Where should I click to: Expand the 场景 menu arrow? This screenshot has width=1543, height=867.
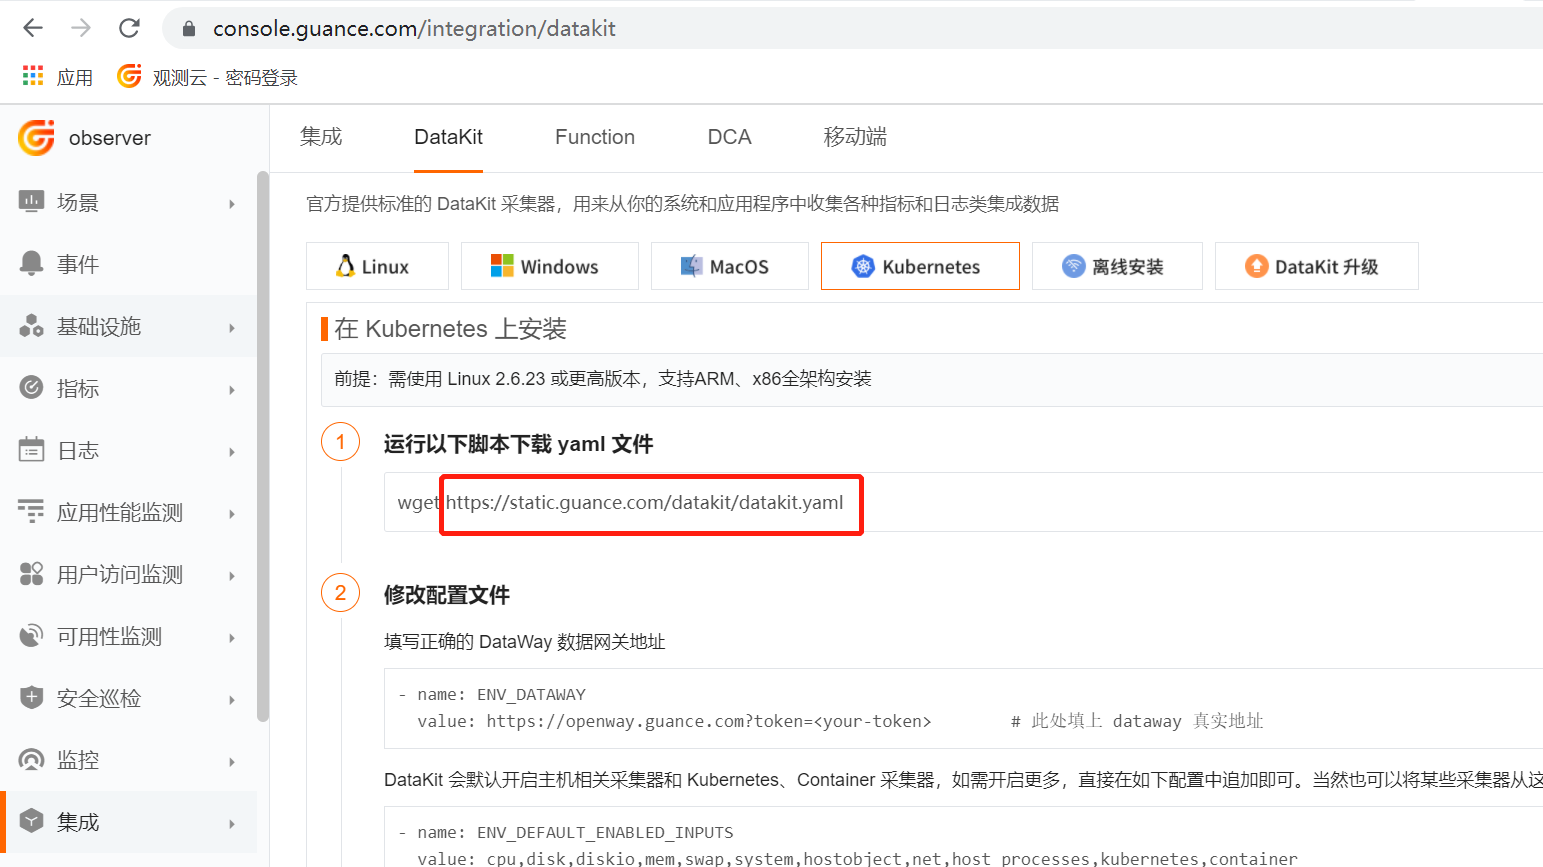pyautogui.click(x=232, y=204)
